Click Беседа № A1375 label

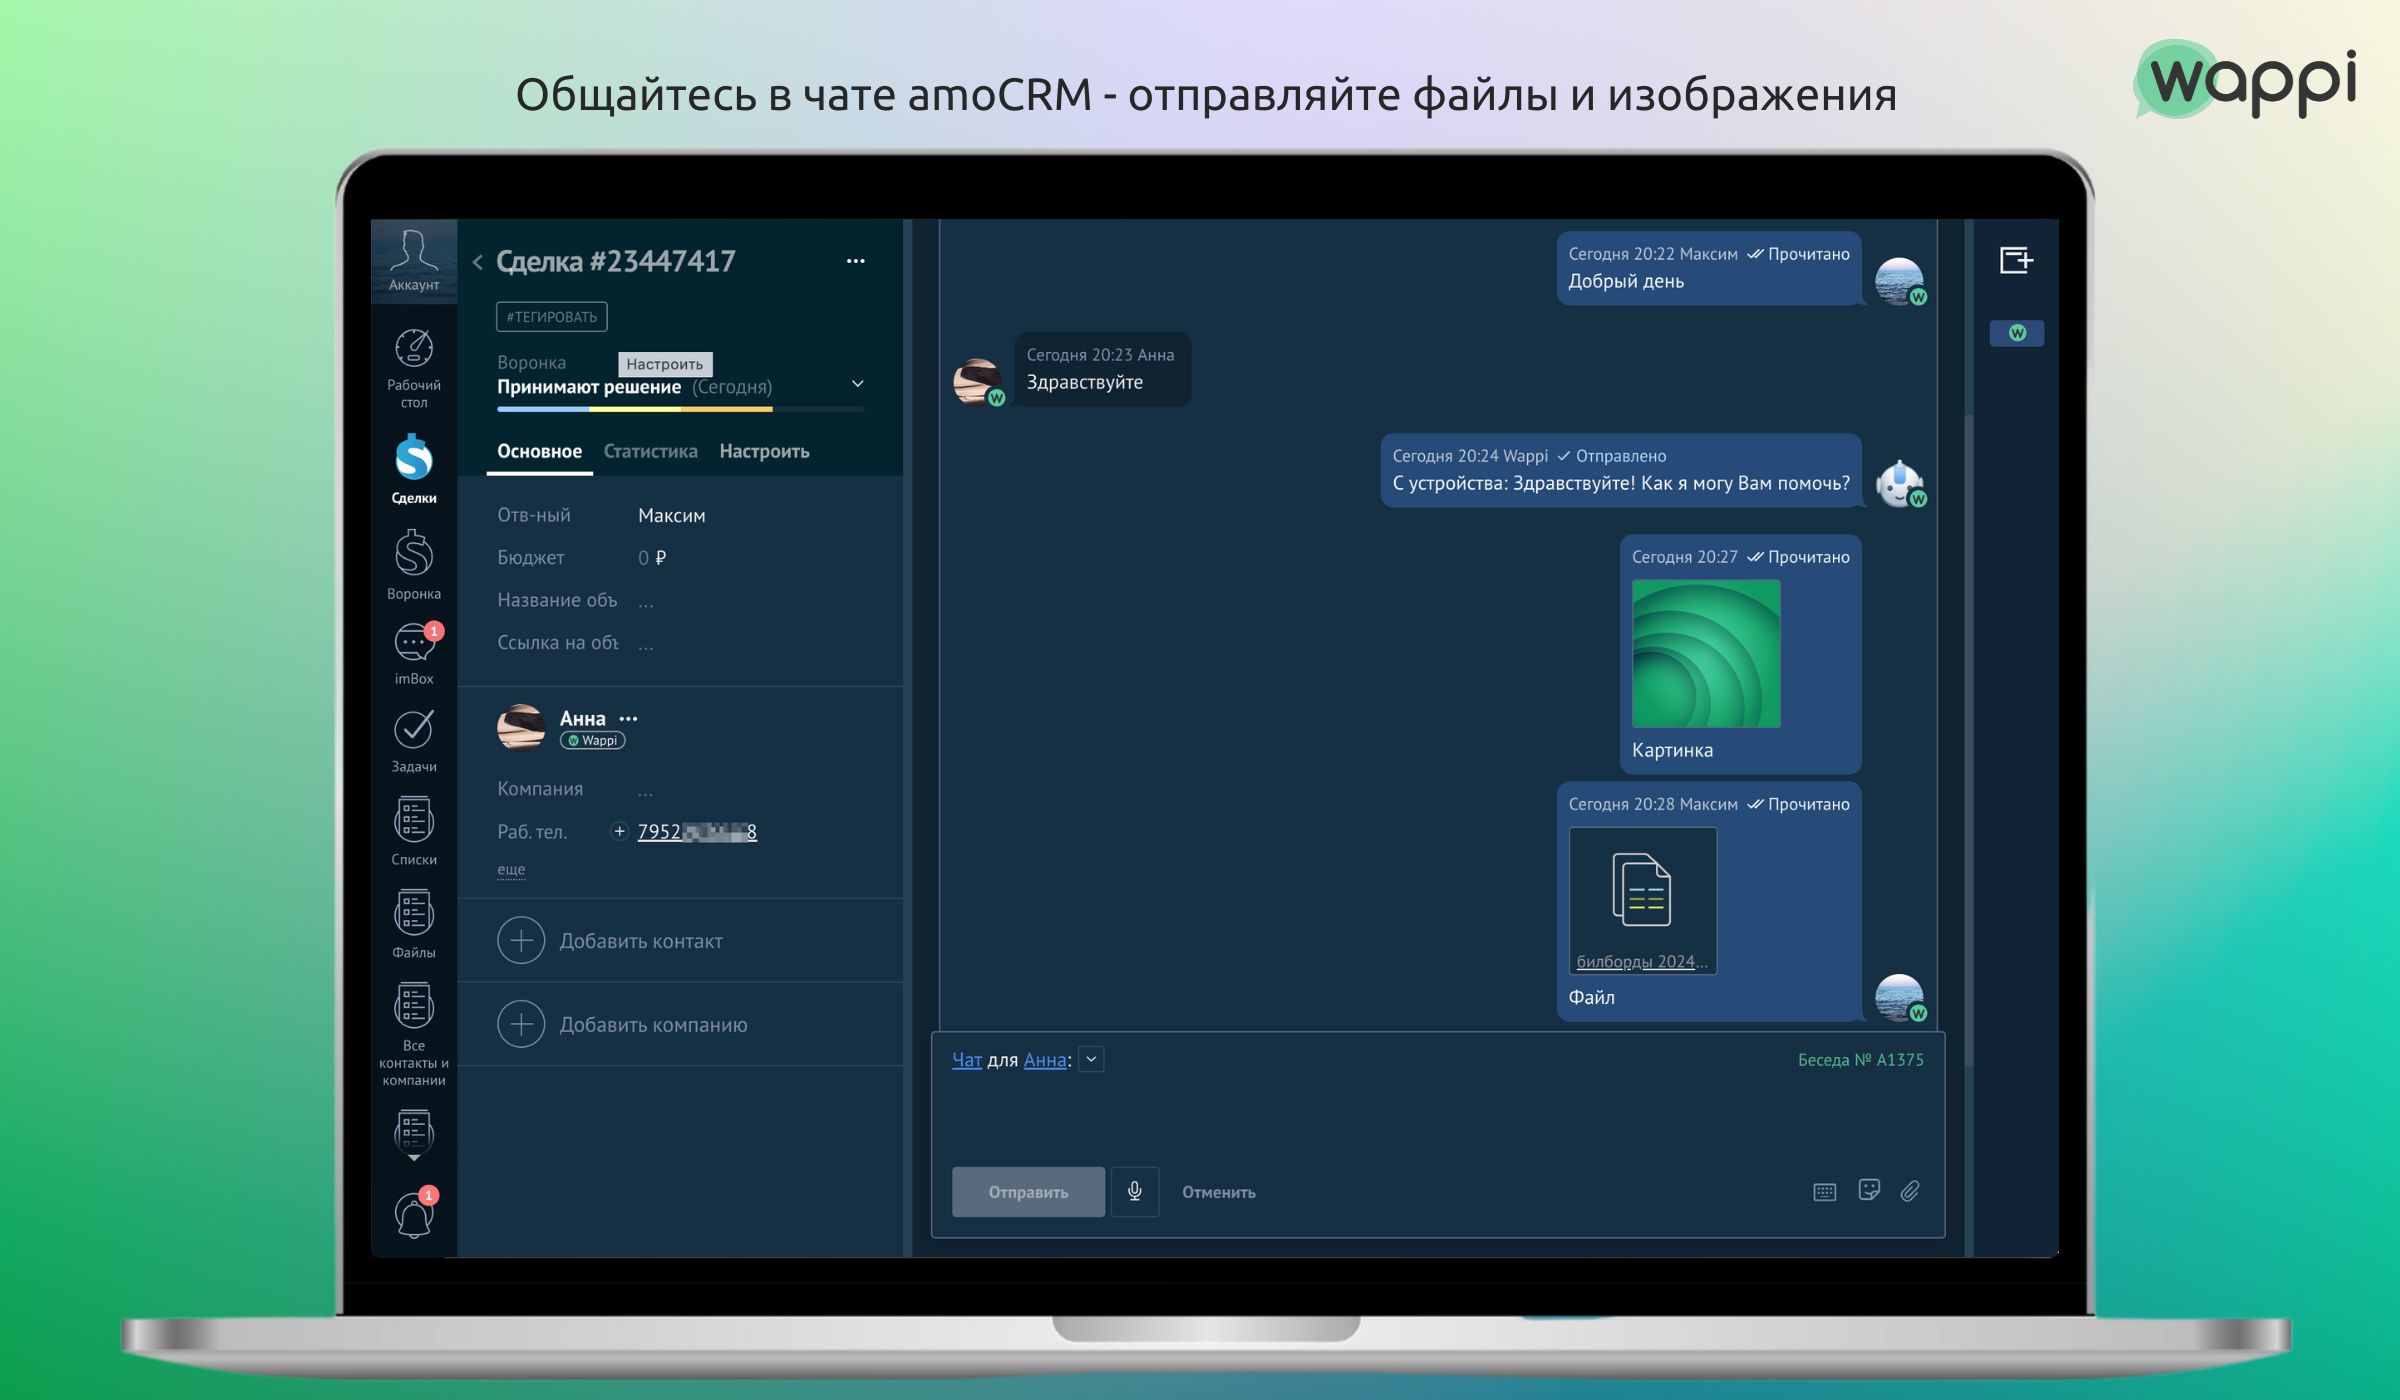click(x=1861, y=1060)
